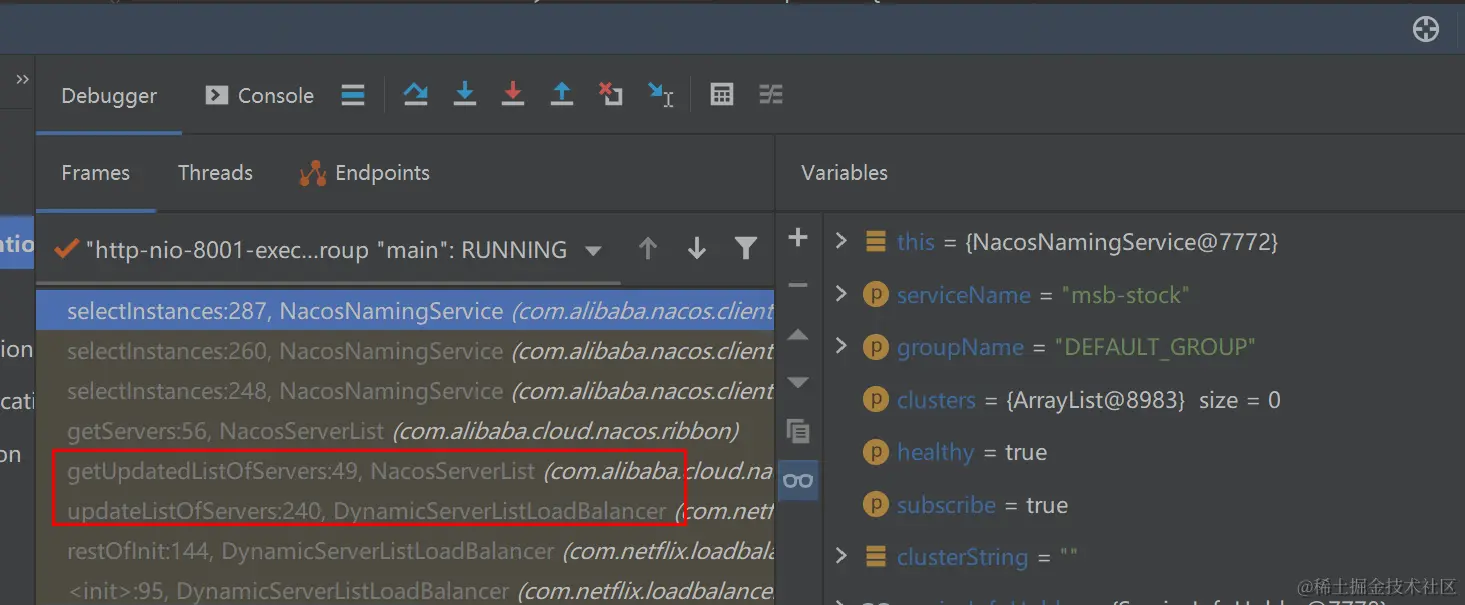Viewport: 1465px width, 605px height.
Task: Click the Step Out icon
Action: (562, 94)
